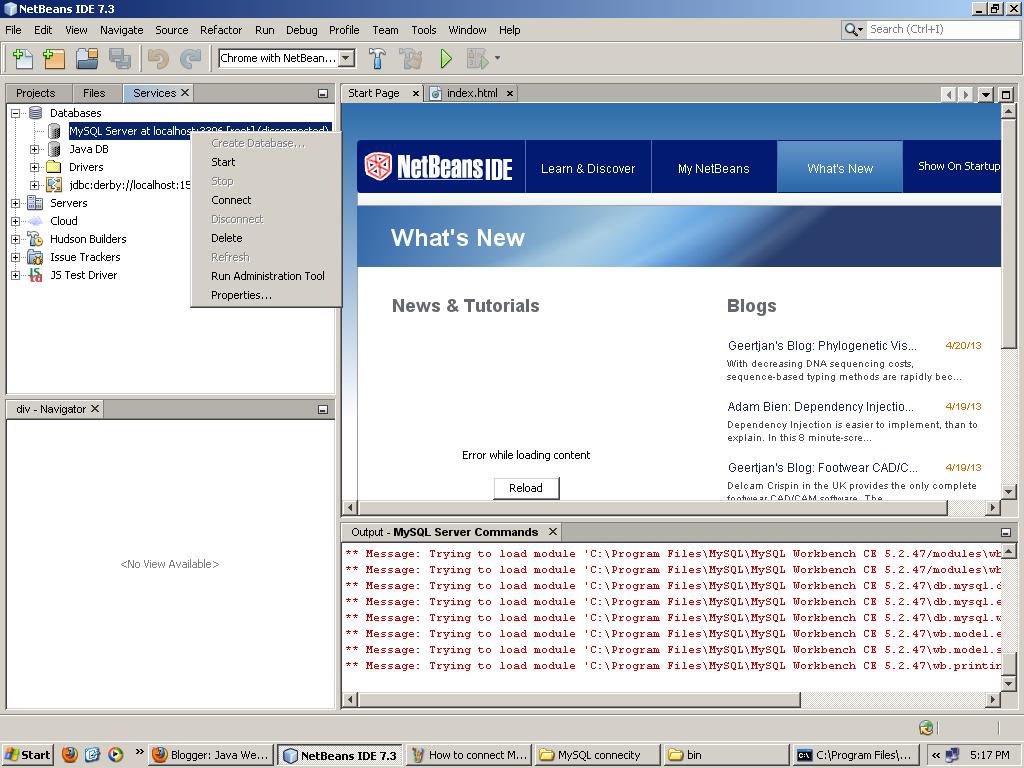Maximize the editor window icon

pyautogui.click(x=1006, y=94)
